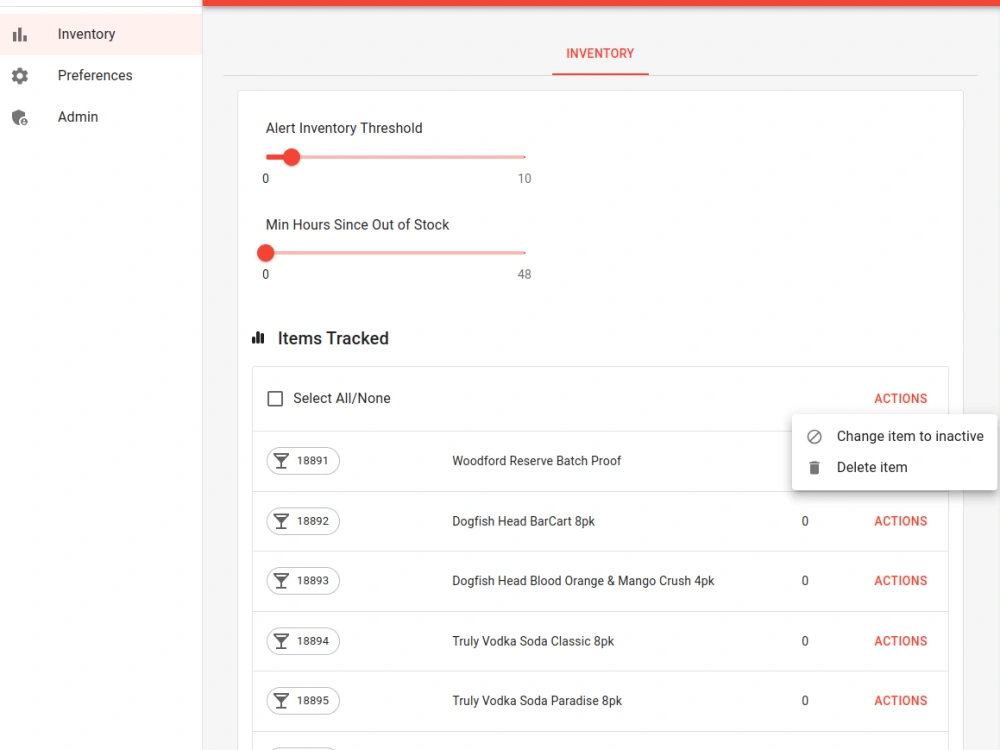
Task: Click quantity 0 for Truly Vodka Soda Classic 8pk
Action: pyautogui.click(x=805, y=641)
